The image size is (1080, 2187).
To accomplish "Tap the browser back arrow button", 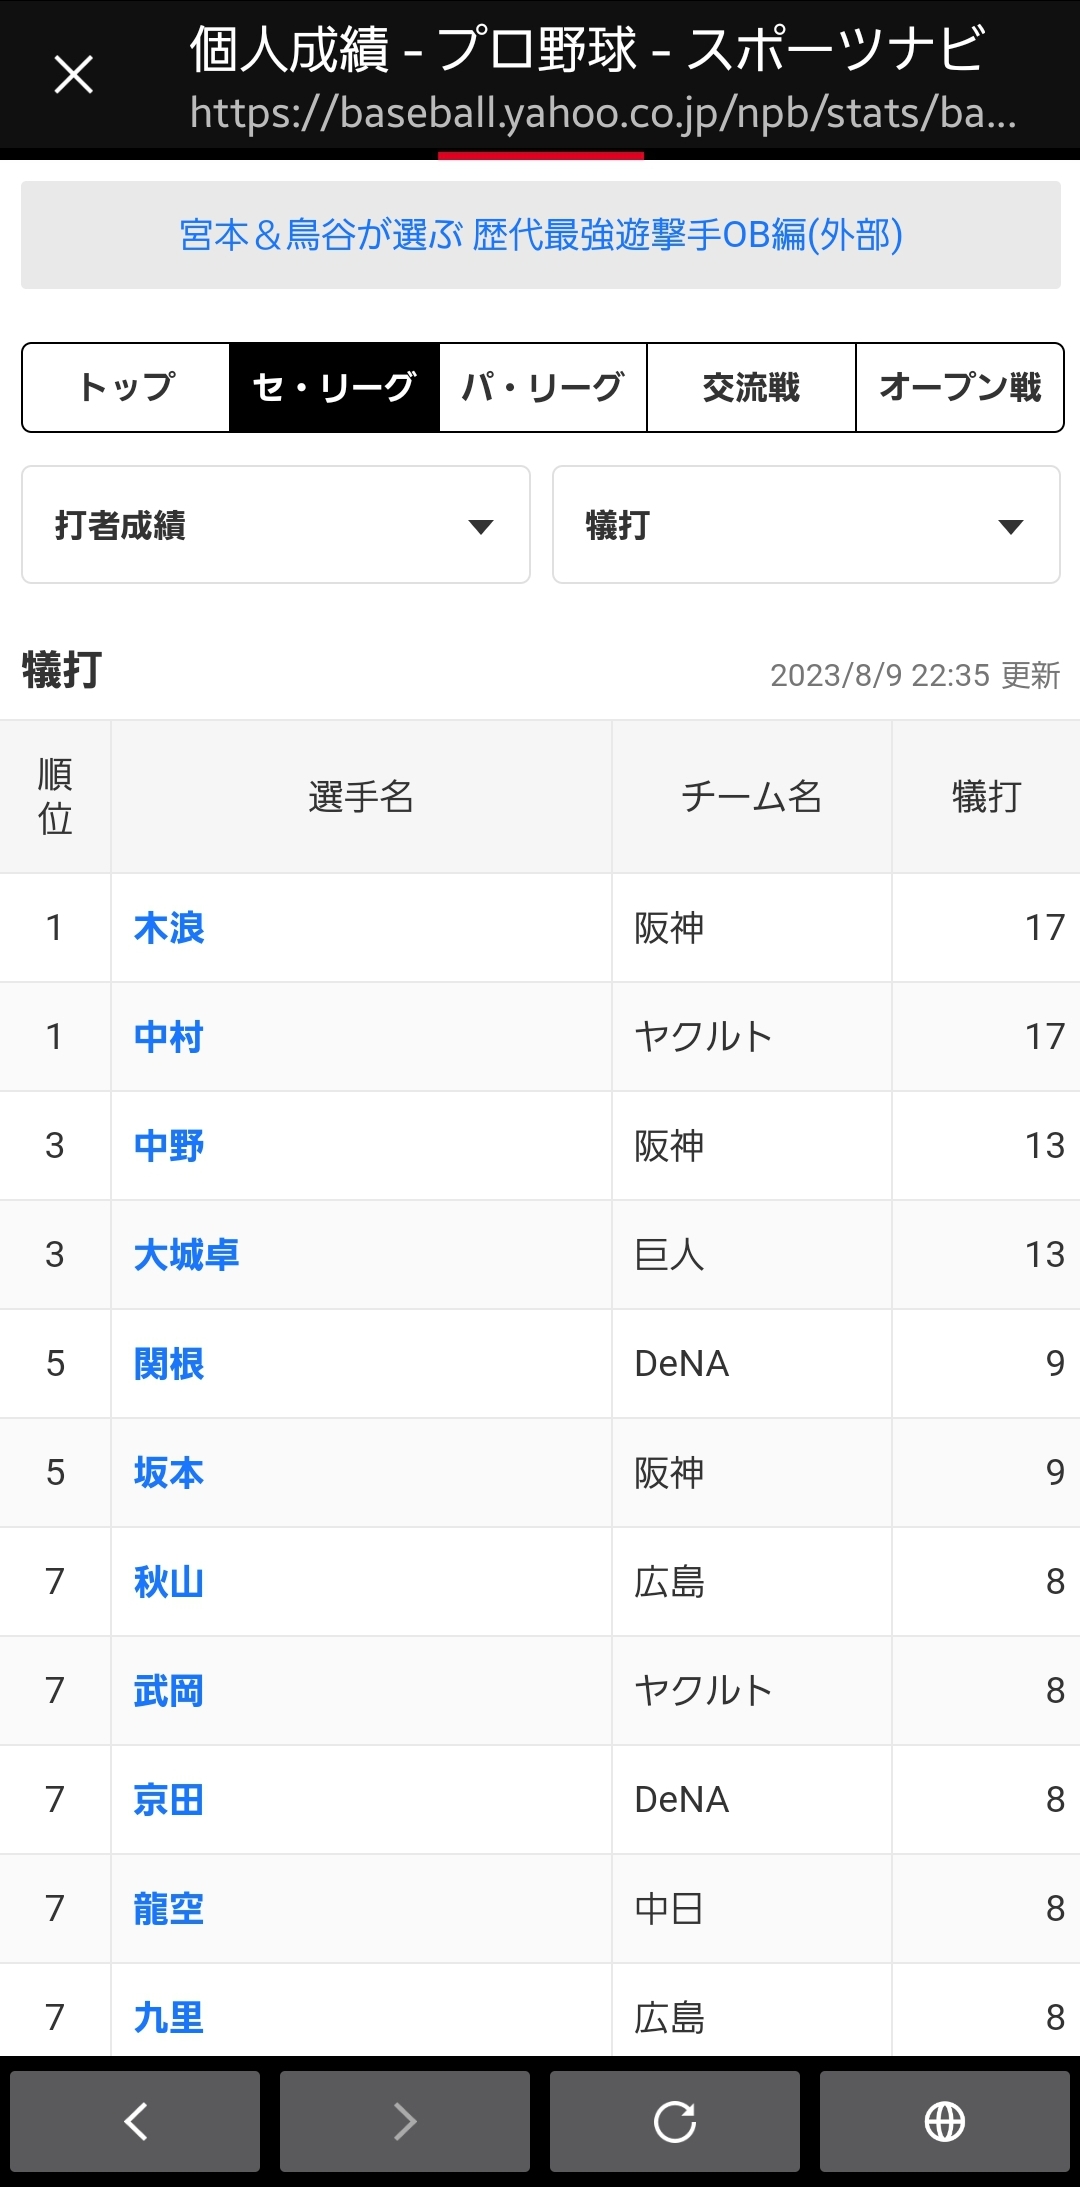I will tap(135, 2121).
